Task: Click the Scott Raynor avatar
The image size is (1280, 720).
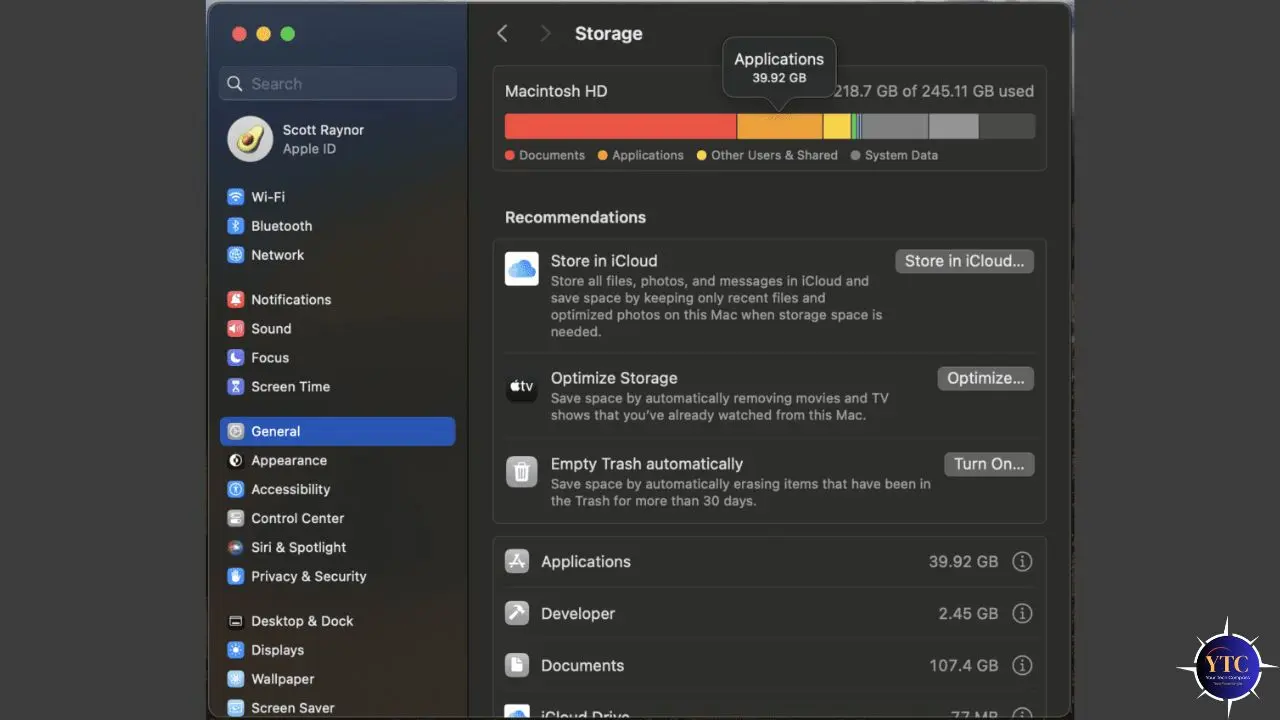Action: tap(250, 139)
